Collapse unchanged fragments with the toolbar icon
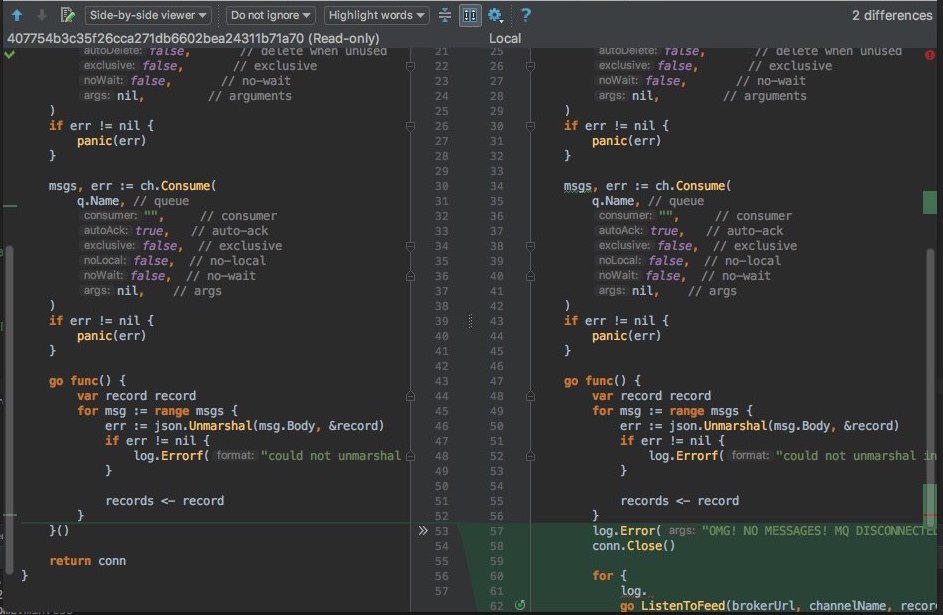This screenshot has width=943, height=615. [444, 15]
